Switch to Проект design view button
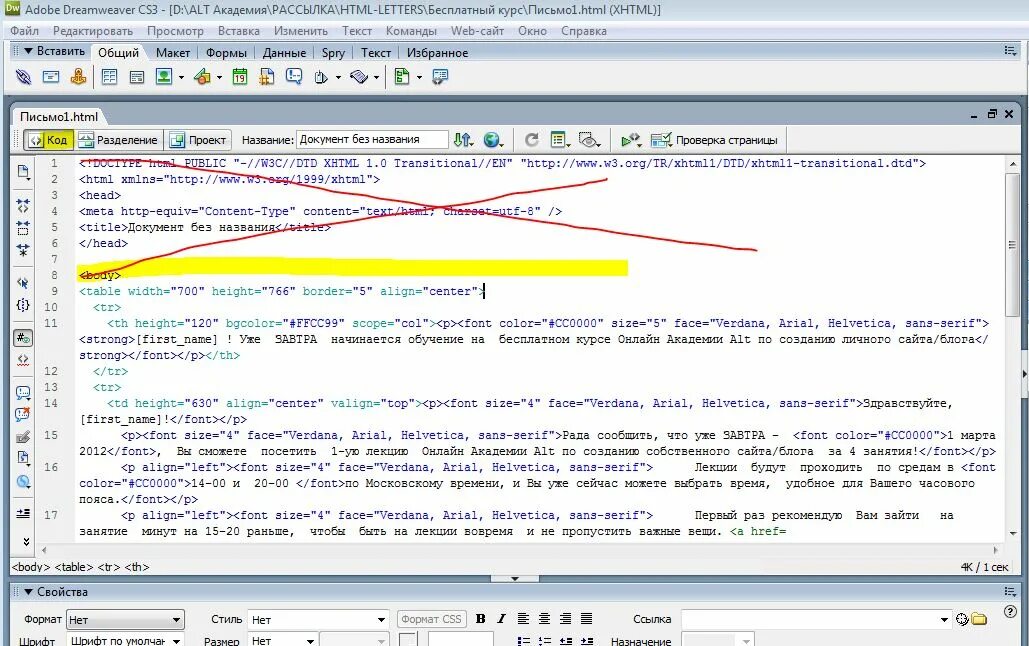The width and height of the screenshot is (1029, 646). pyautogui.click(x=198, y=140)
